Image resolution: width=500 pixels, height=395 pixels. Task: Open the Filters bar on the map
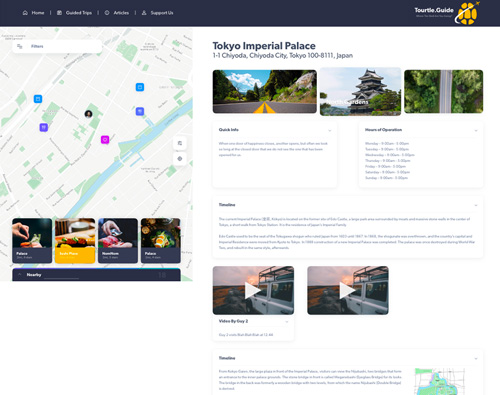click(x=57, y=46)
